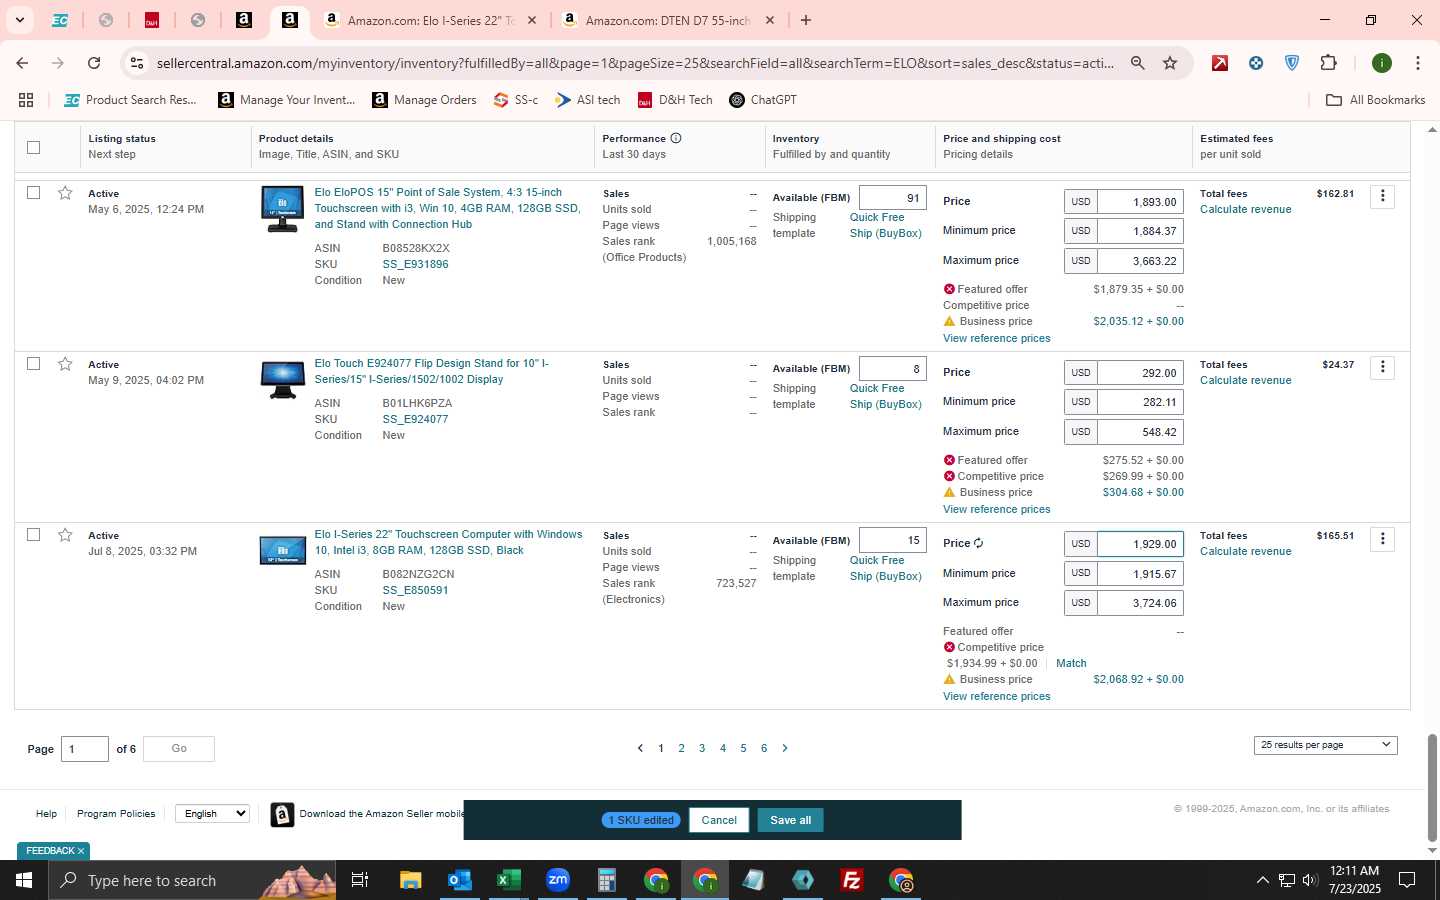Go to results page 6

point(764,748)
